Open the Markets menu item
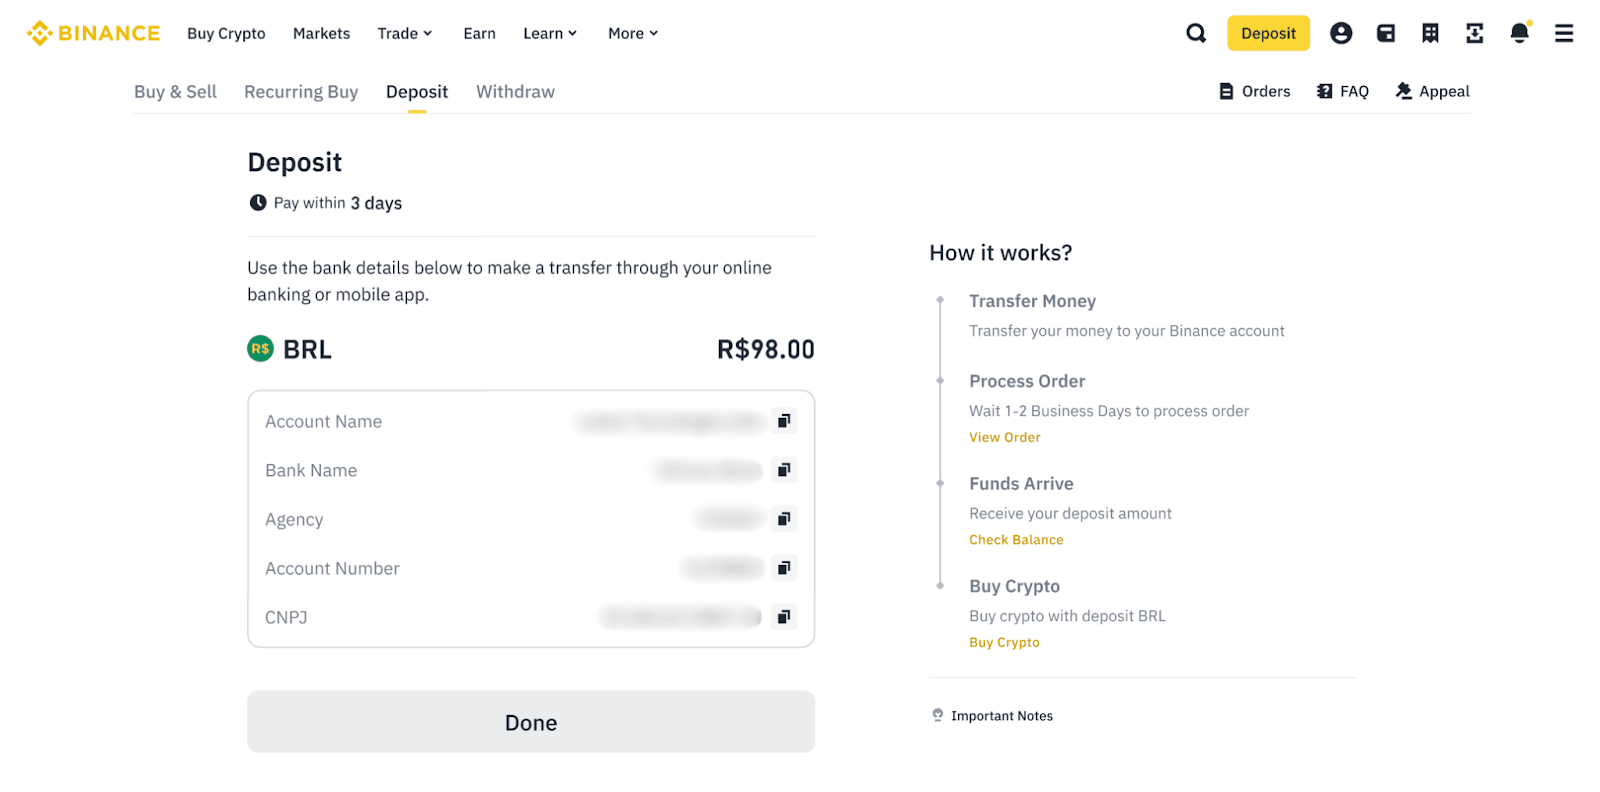This screenshot has width=1600, height=792. point(321,34)
